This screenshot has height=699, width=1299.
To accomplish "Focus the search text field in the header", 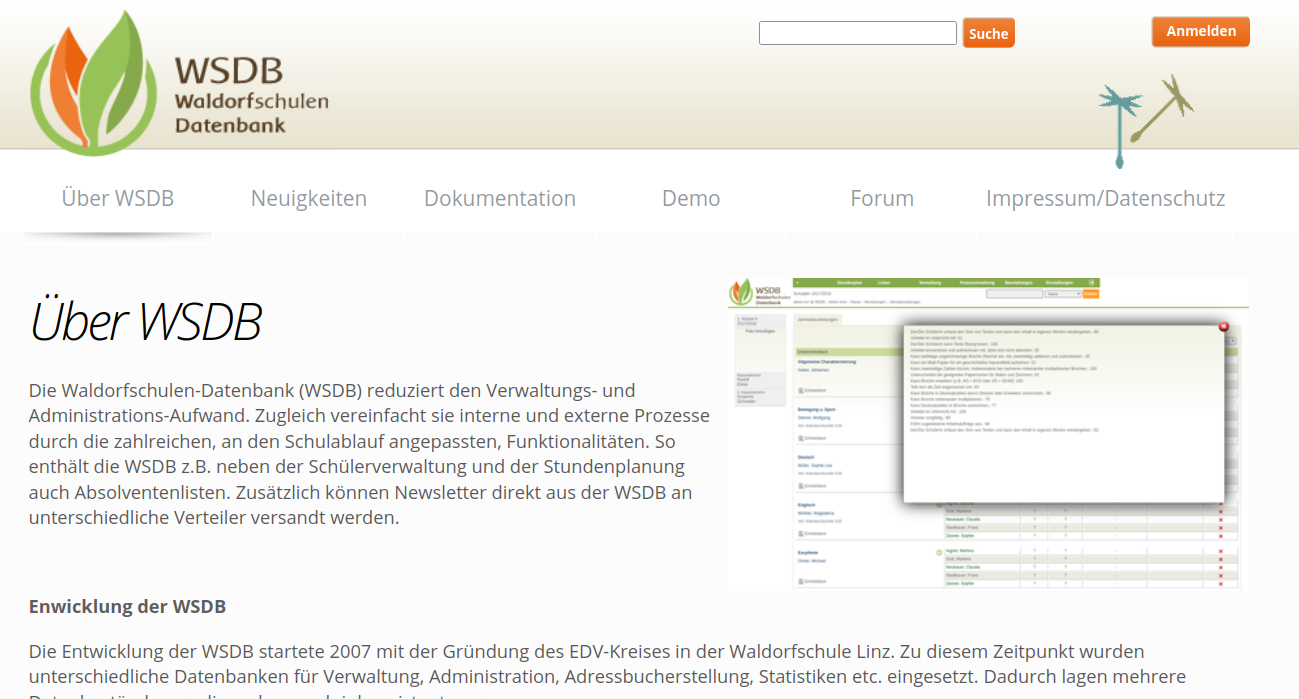I will [857, 33].
